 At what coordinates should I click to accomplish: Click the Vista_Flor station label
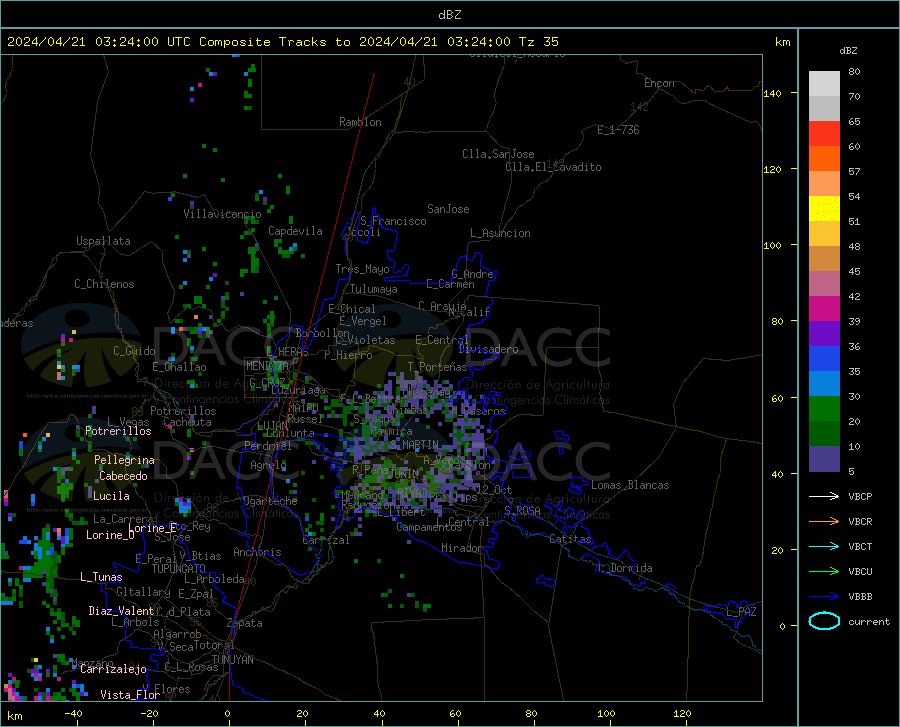pos(130,695)
